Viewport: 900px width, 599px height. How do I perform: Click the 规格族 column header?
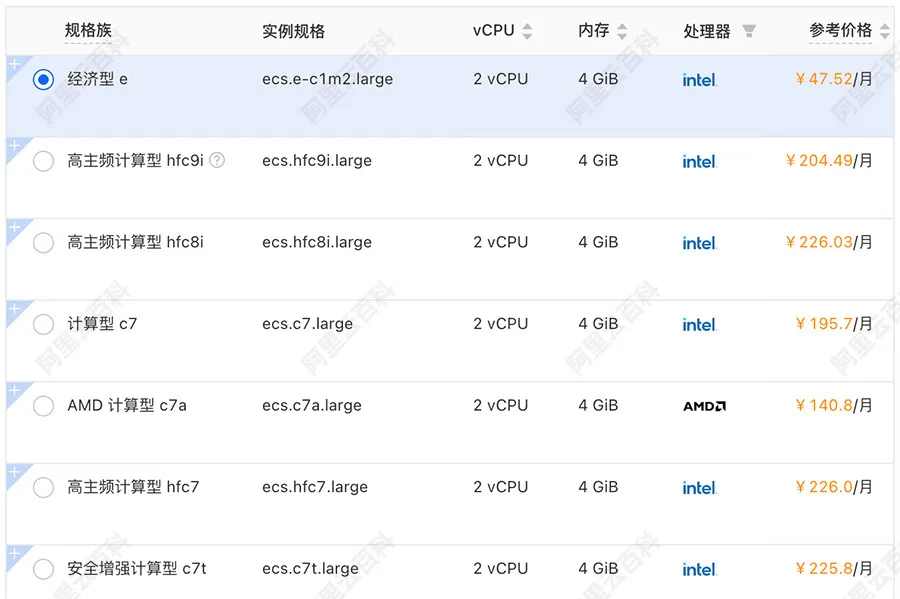coord(88,31)
